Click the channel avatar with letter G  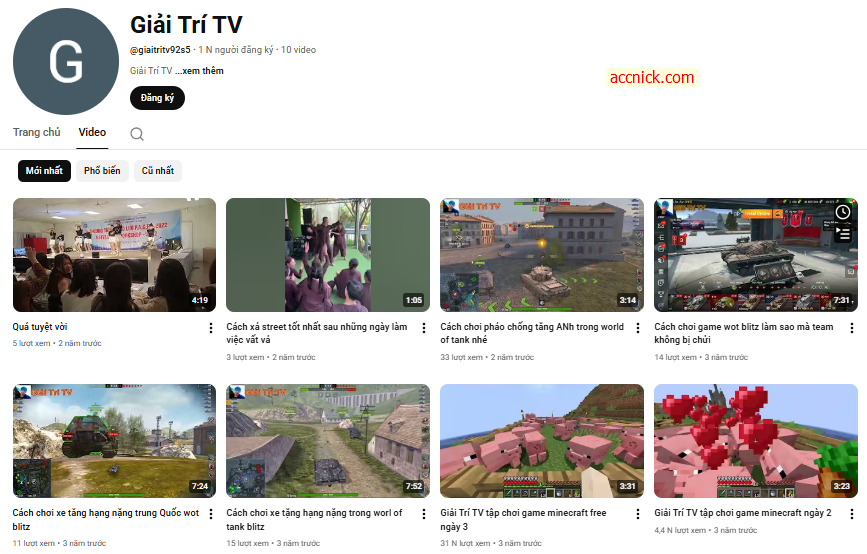66,62
